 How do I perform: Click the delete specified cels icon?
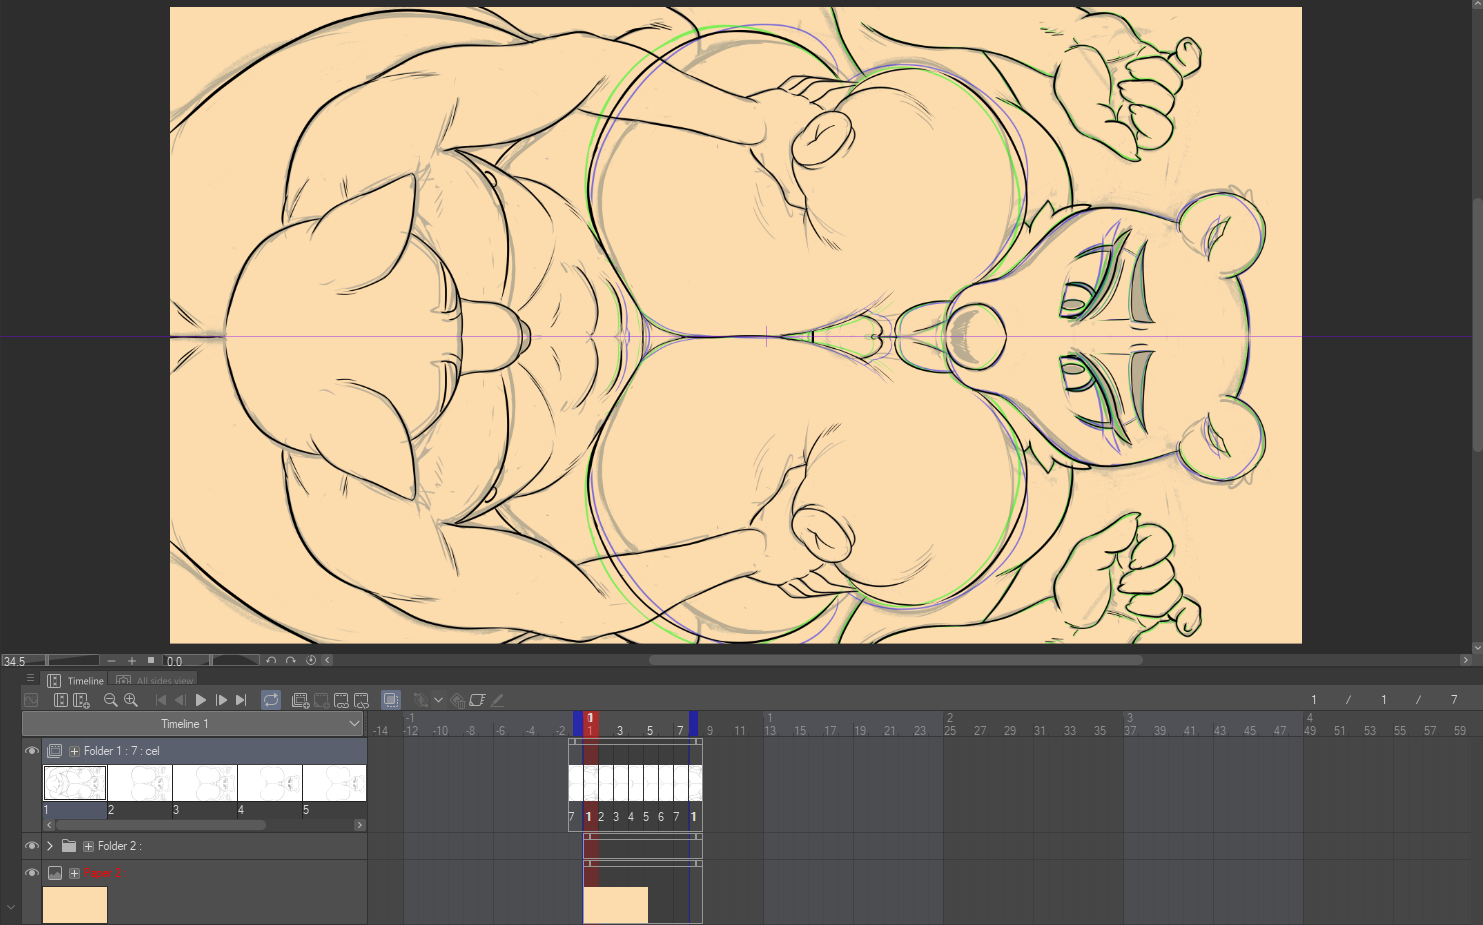(361, 700)
